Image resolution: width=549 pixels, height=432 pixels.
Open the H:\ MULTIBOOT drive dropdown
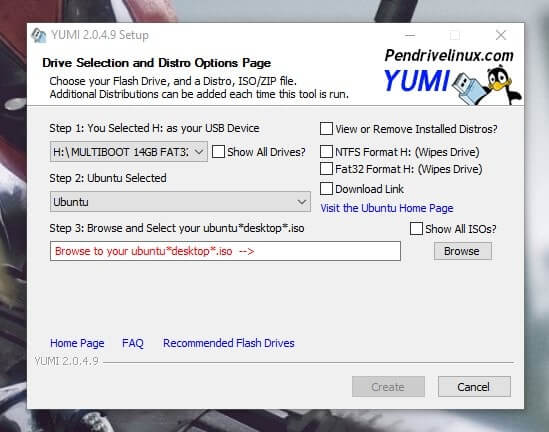[x=129, y=152]
